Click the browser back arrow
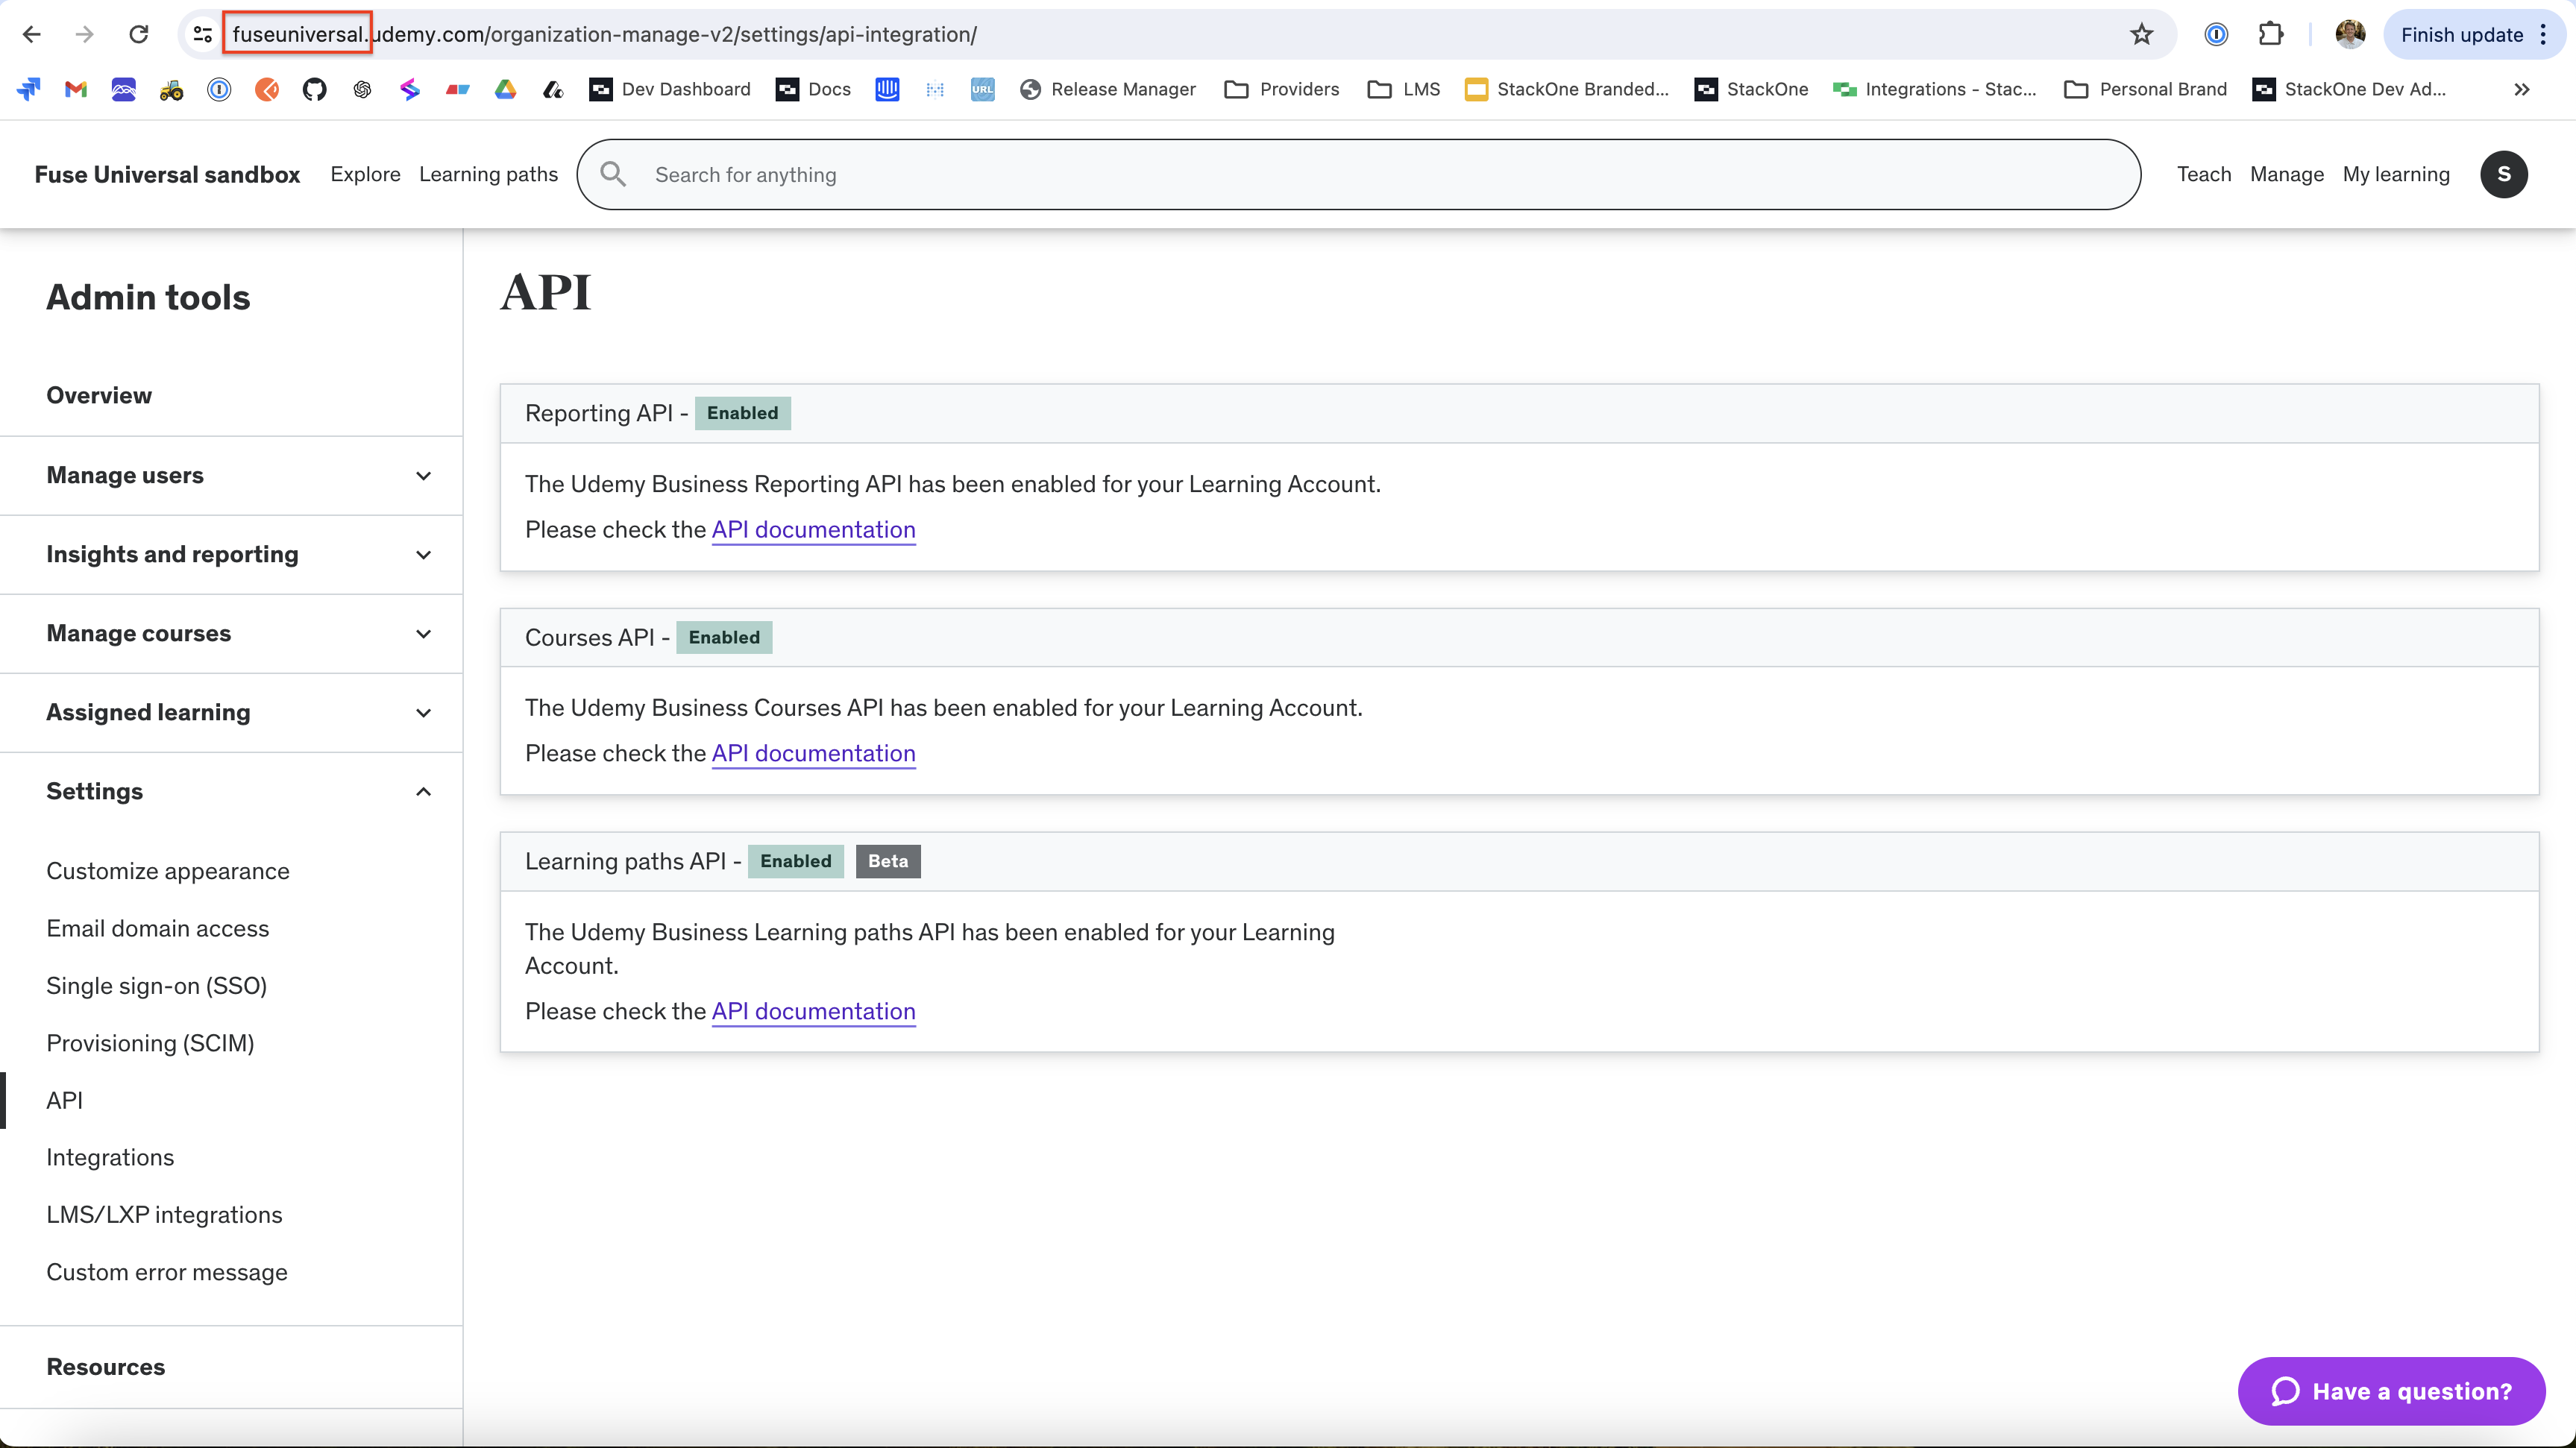This screenshot has width=2576, height=1448. click(x=32, y=34)
